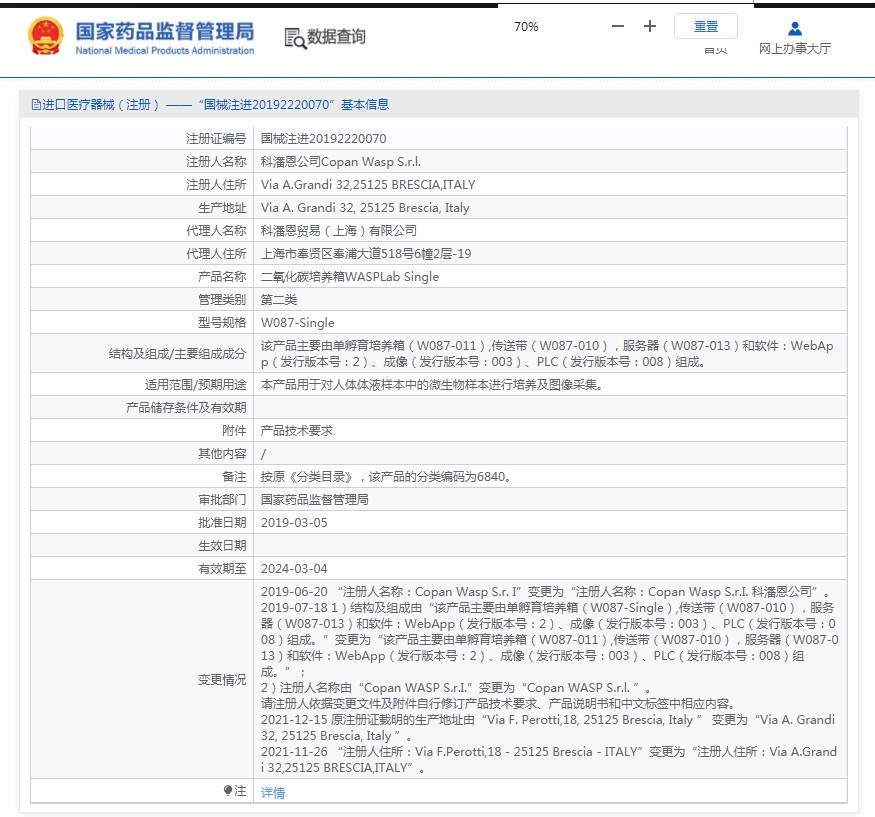The image size is (875, 817).
Task: Zoom out with the minus button
Action: tap(618, 26)
